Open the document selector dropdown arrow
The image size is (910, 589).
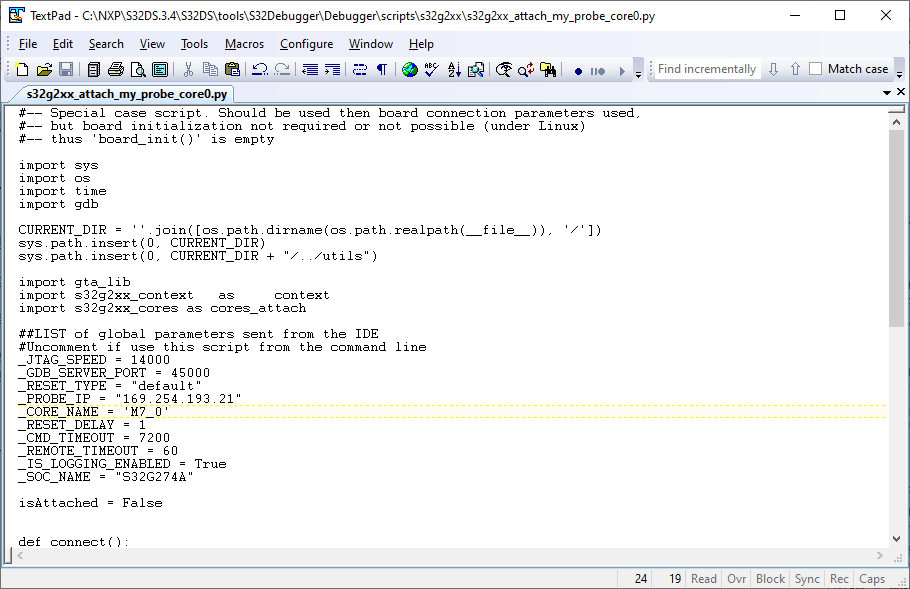[886, 90]
